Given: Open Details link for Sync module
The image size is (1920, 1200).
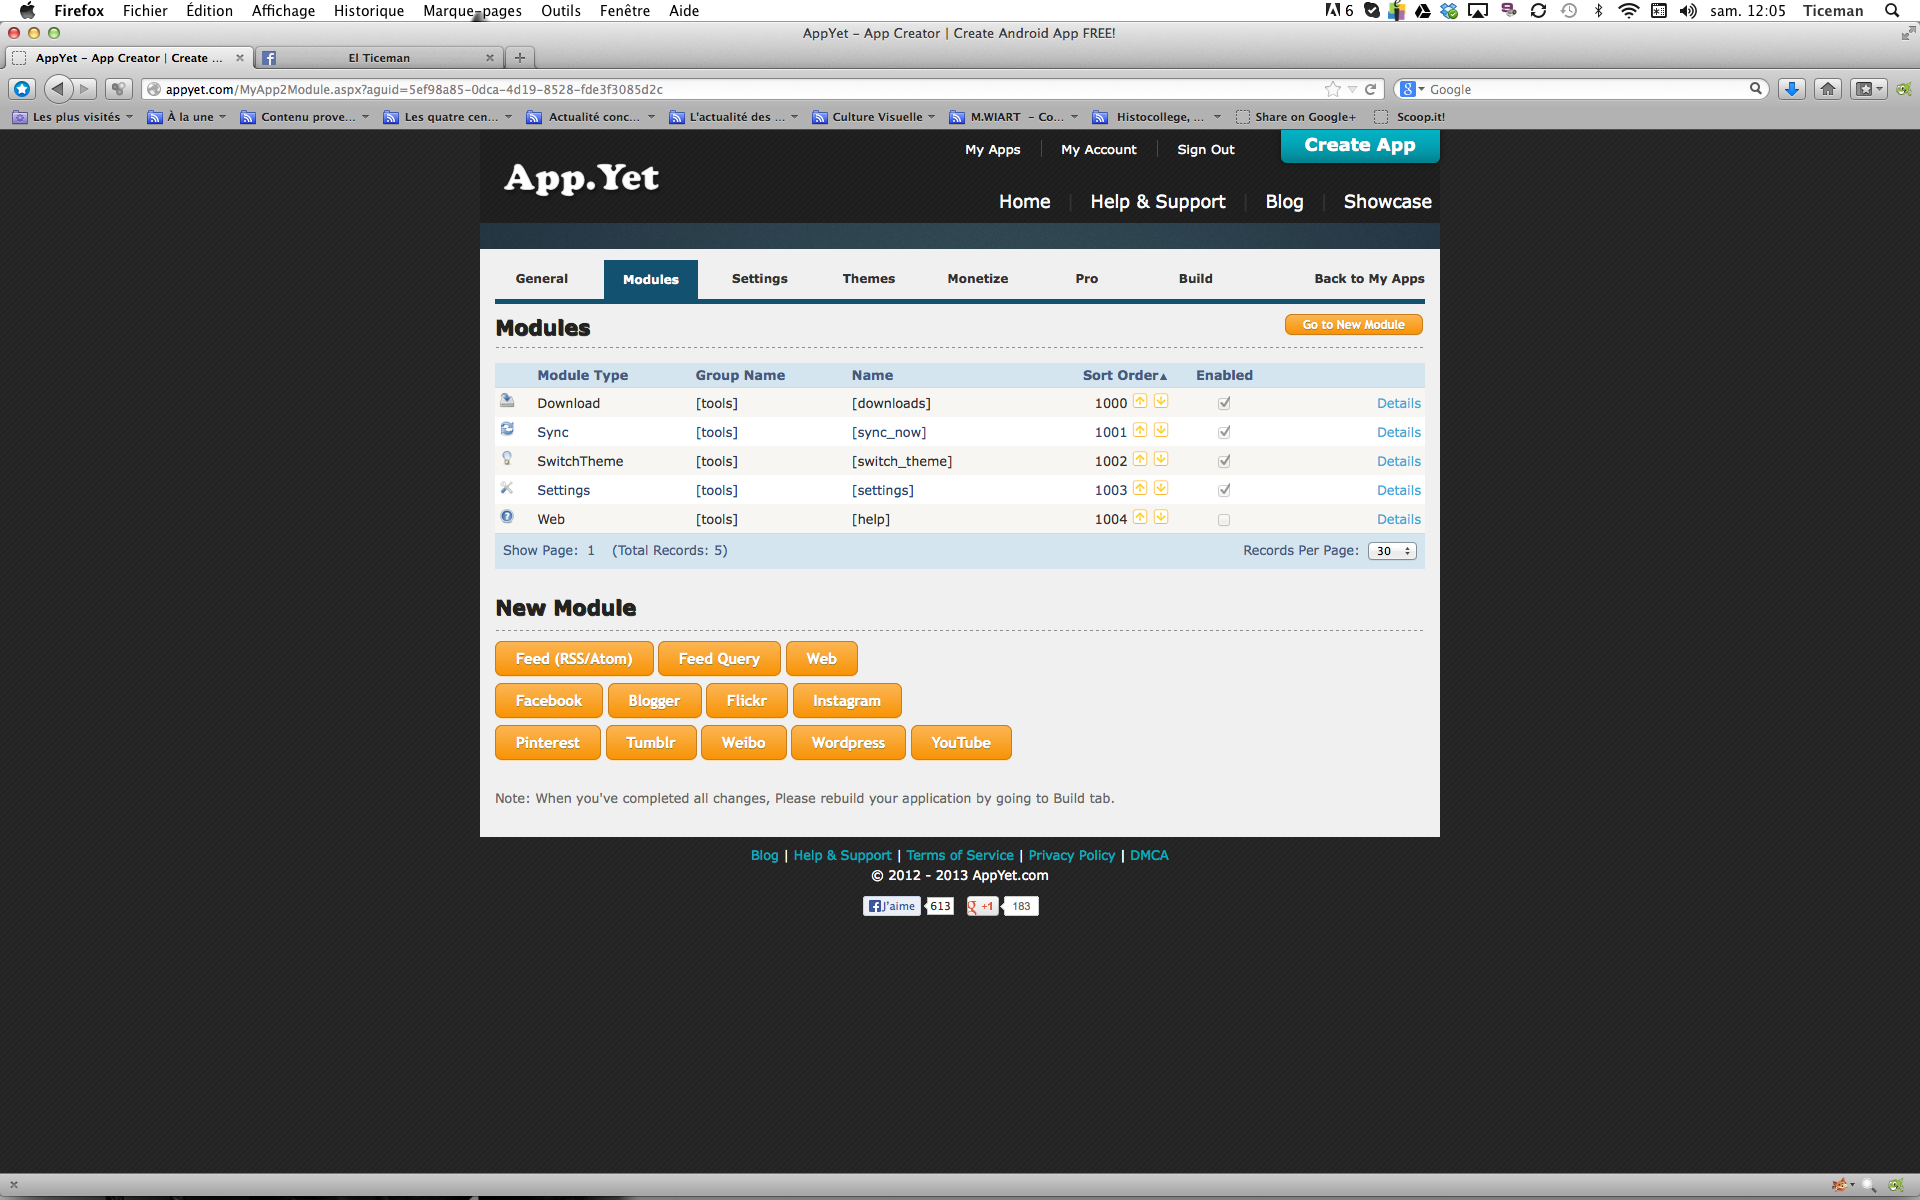Looking at the screenshot, I should click(x=1398, y=432).
